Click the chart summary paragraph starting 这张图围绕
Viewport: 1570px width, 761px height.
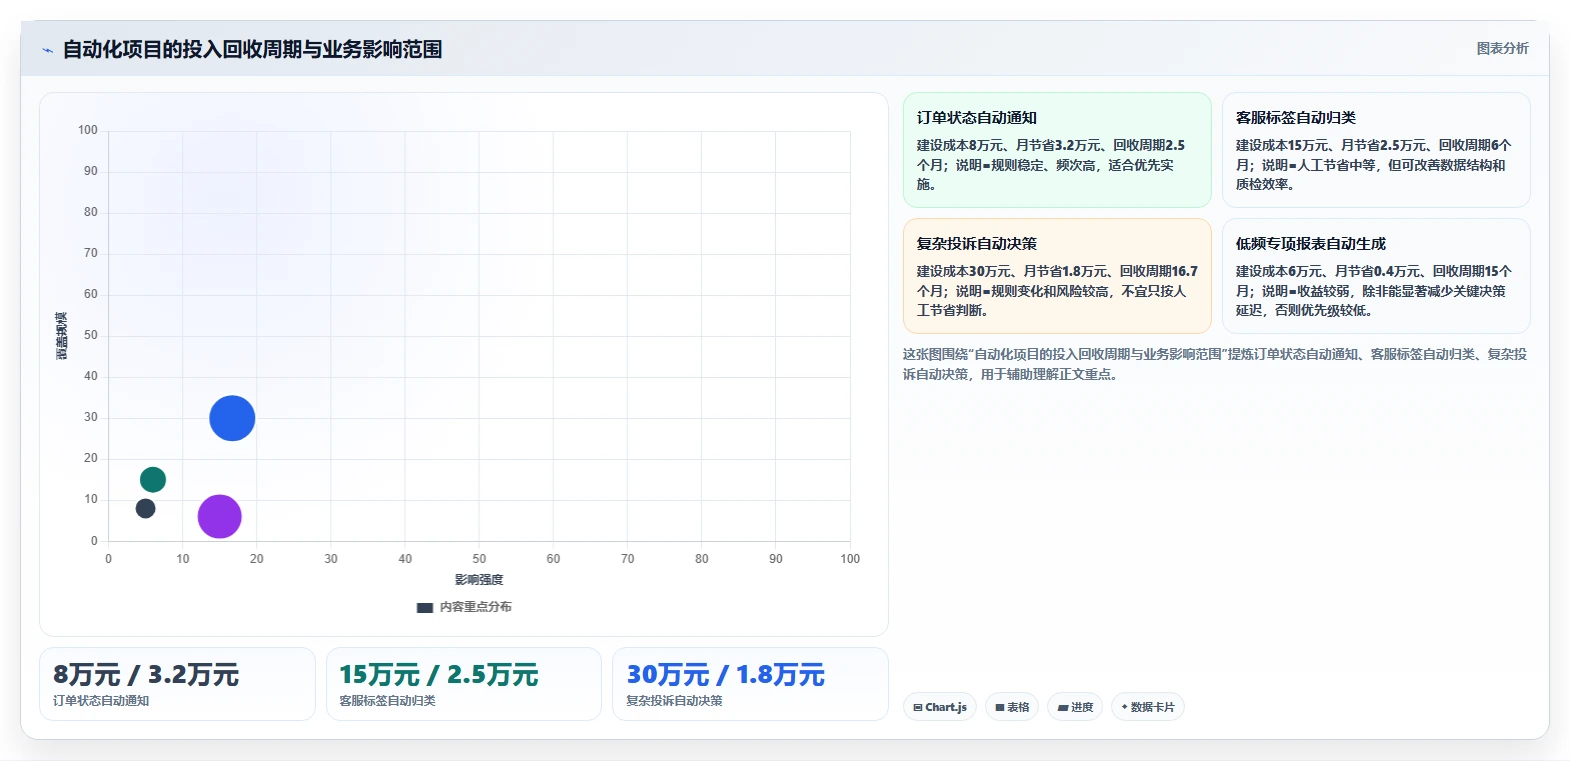click(x=1215, y=364)
